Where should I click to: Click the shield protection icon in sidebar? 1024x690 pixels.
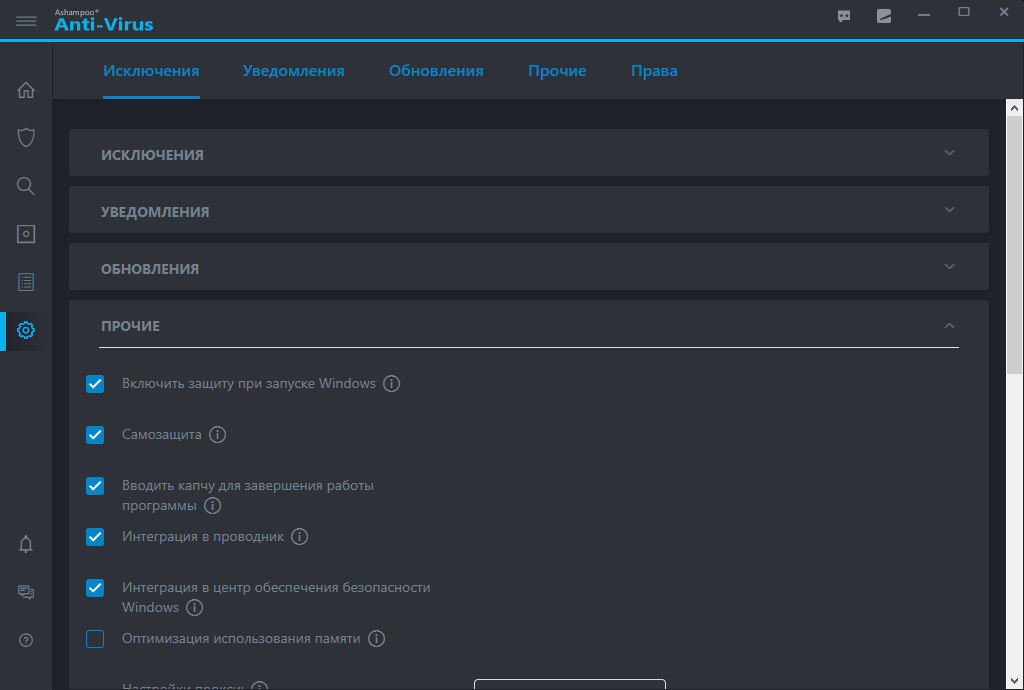tap(26, 137)
